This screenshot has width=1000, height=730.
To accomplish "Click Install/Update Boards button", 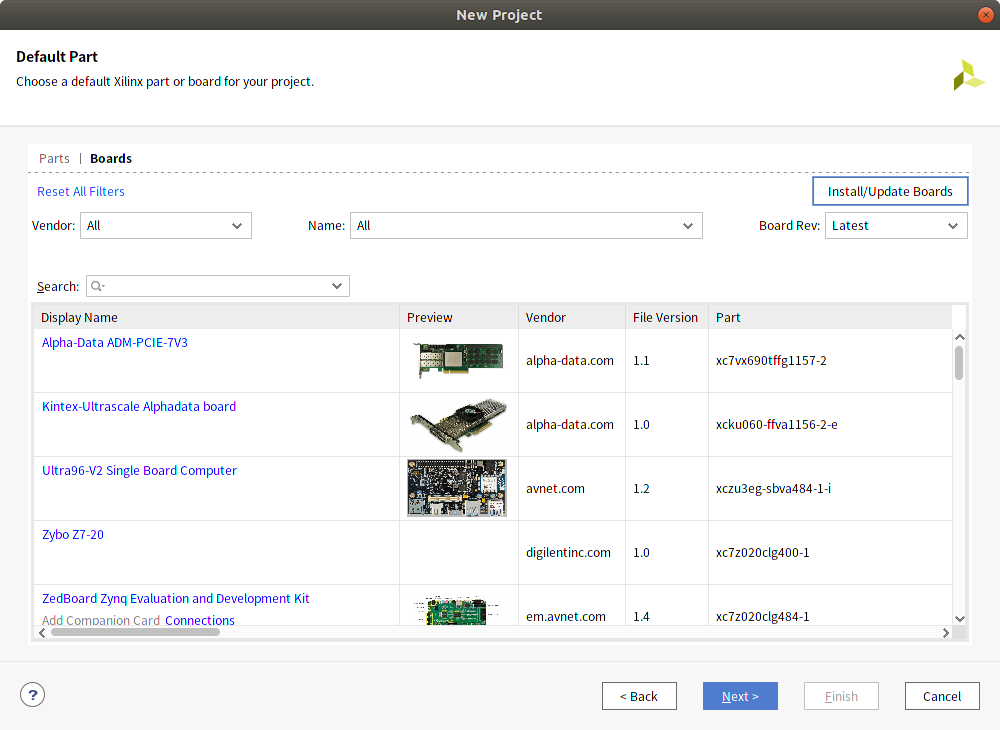I will coord(890,191).
